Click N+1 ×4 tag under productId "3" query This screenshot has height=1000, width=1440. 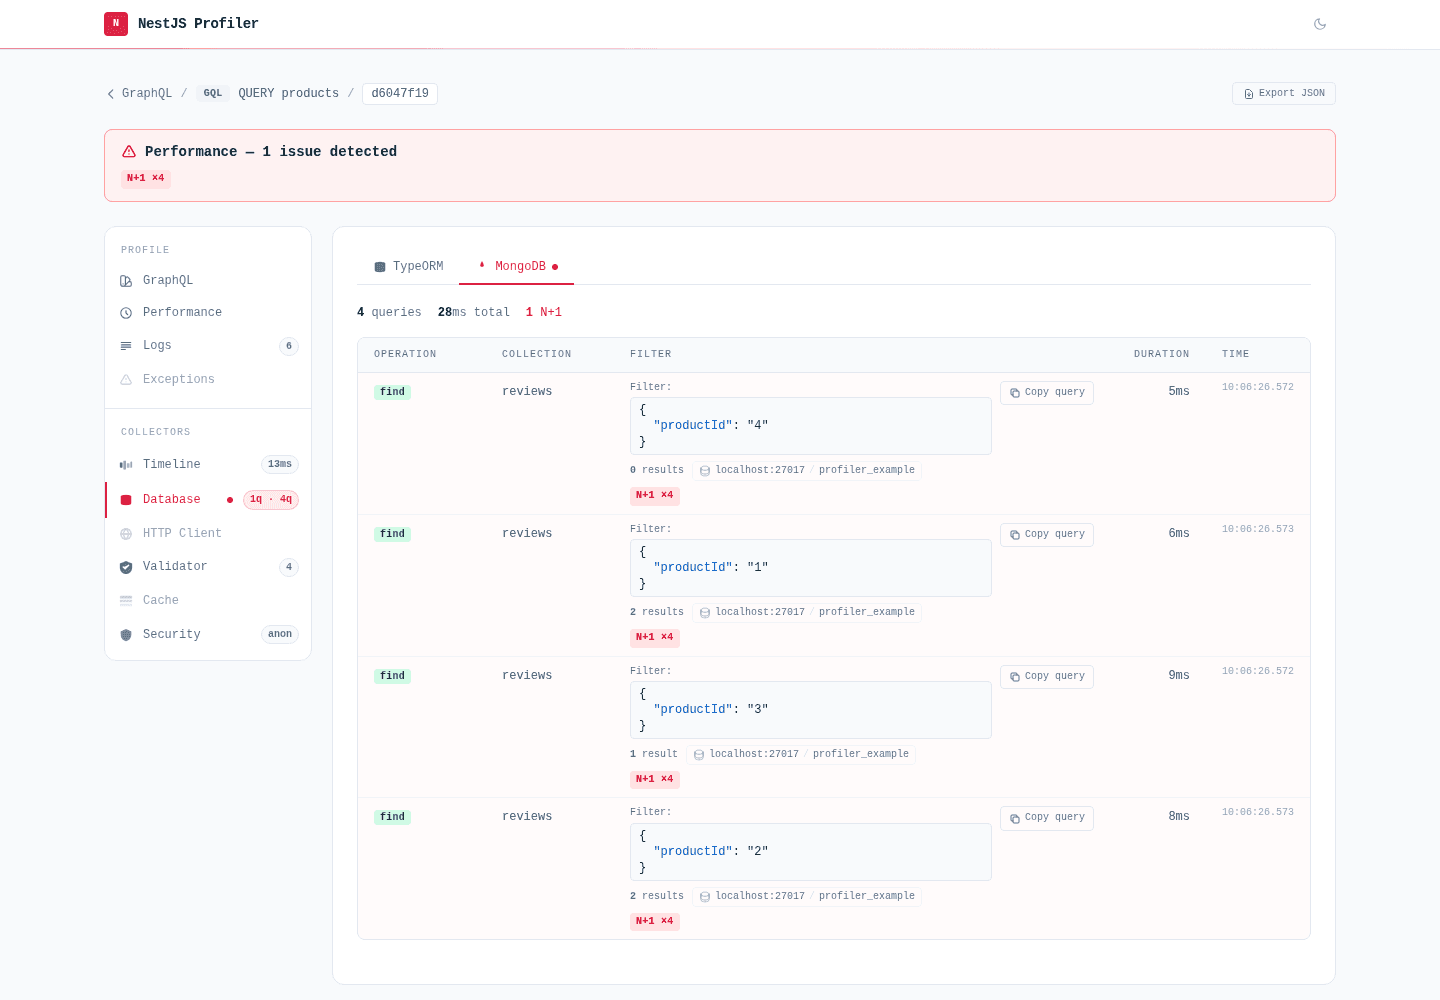click(x=655, y=779)
